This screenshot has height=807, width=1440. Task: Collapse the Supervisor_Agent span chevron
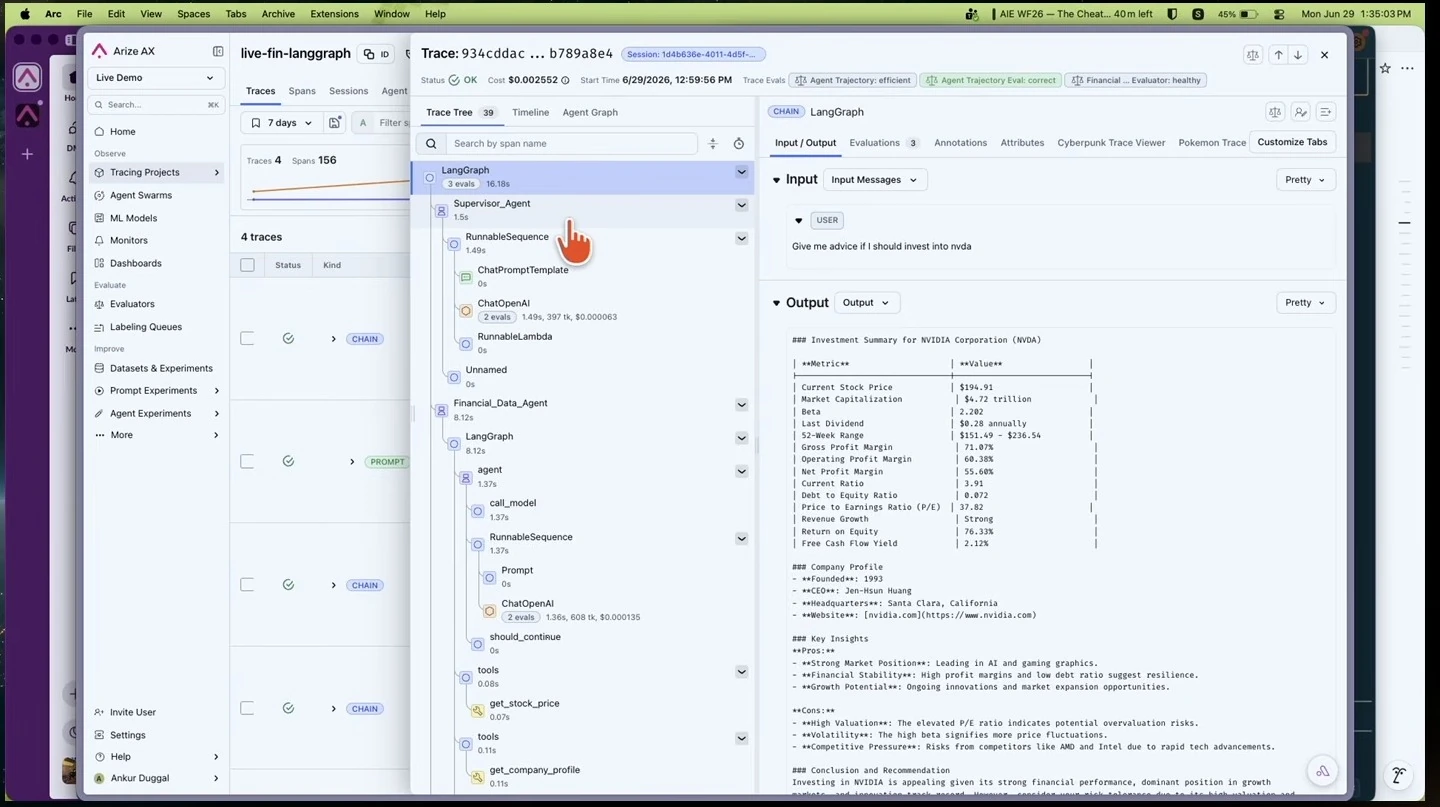point(741,205)
